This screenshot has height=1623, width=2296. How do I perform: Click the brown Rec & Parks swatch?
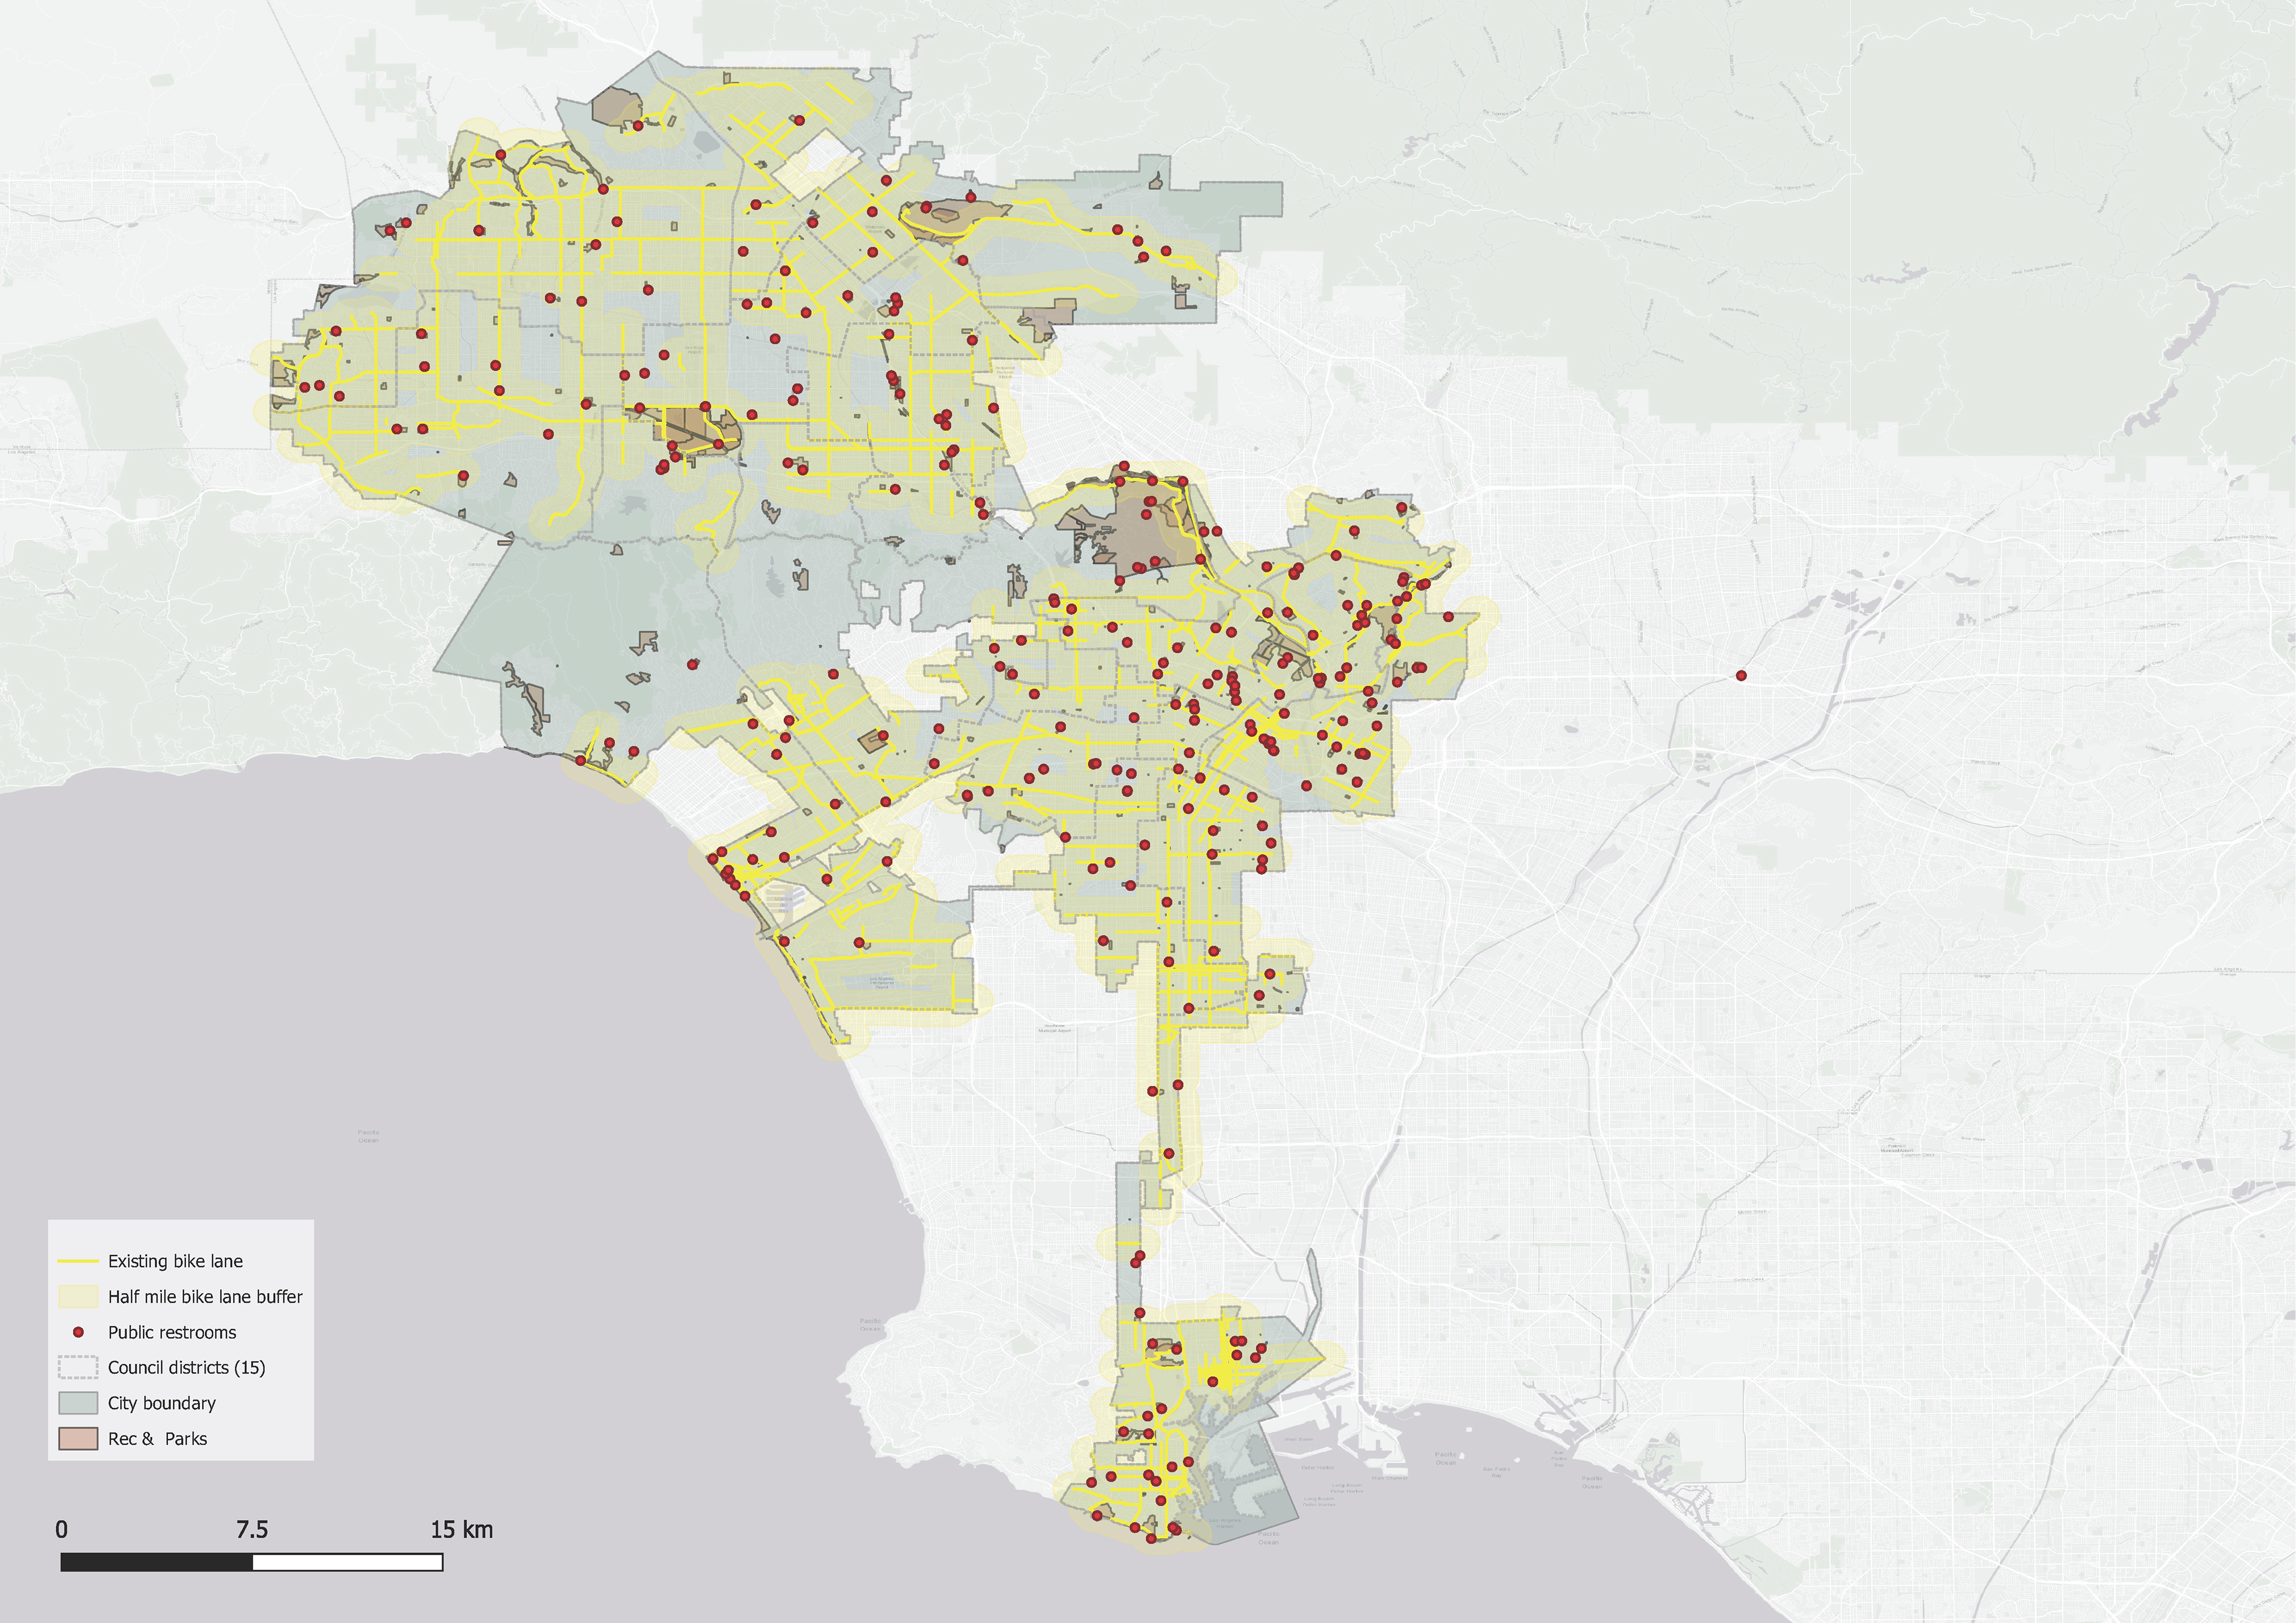pyautogui.click(x=78, y=1439)
